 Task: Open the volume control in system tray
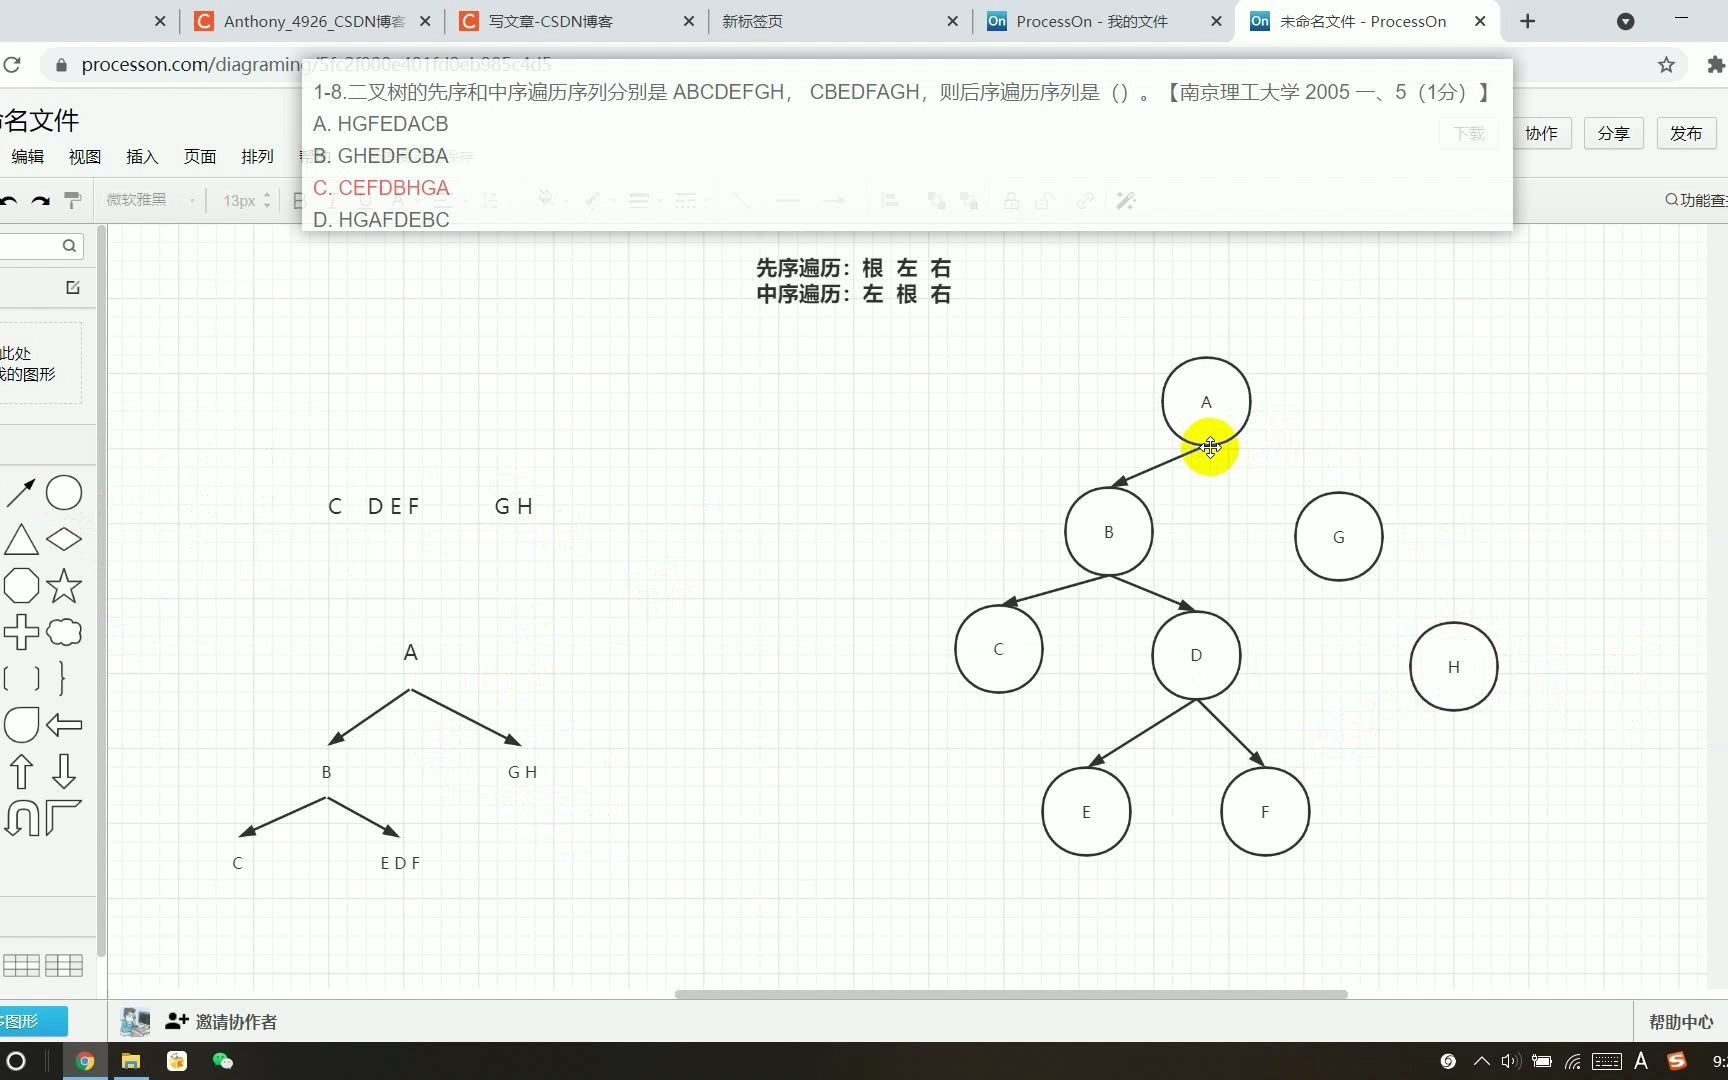(1510, 1061)
